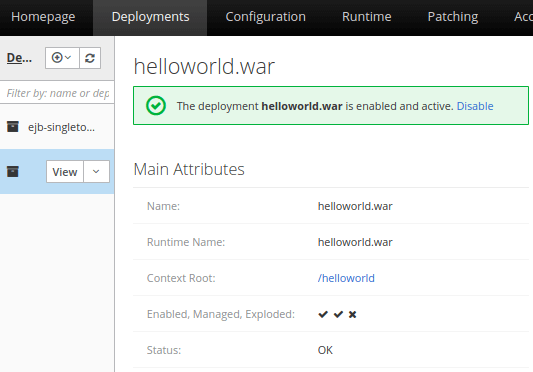The width and height of the screenshot is (533, 372).
Task: Click the De... column header link
Action: pos(19,58)
